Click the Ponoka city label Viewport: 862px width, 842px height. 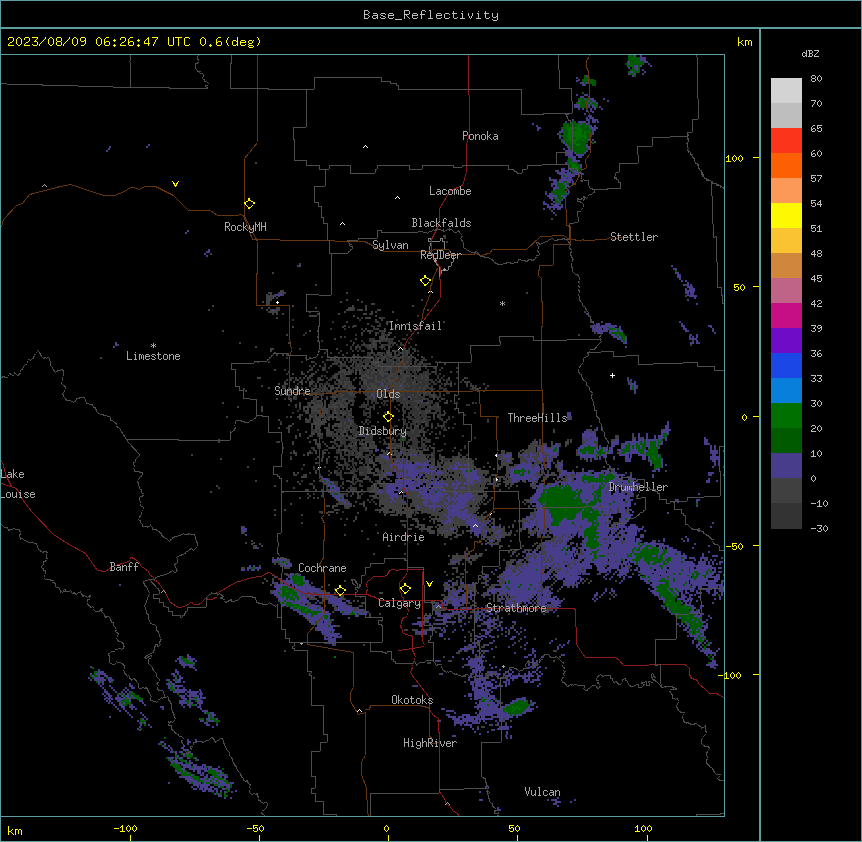click(x=480, y=136)
